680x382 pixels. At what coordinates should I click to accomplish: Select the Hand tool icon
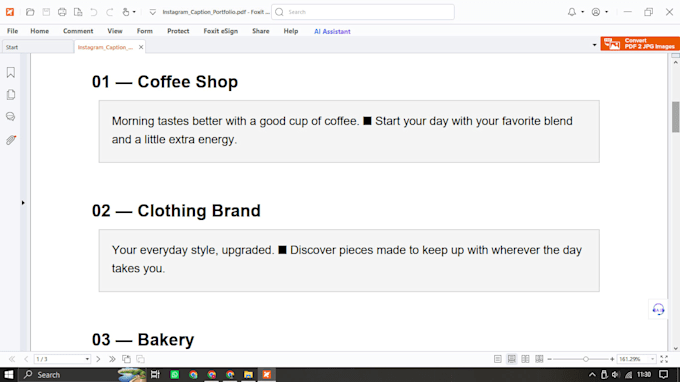[x=126, y=12]
